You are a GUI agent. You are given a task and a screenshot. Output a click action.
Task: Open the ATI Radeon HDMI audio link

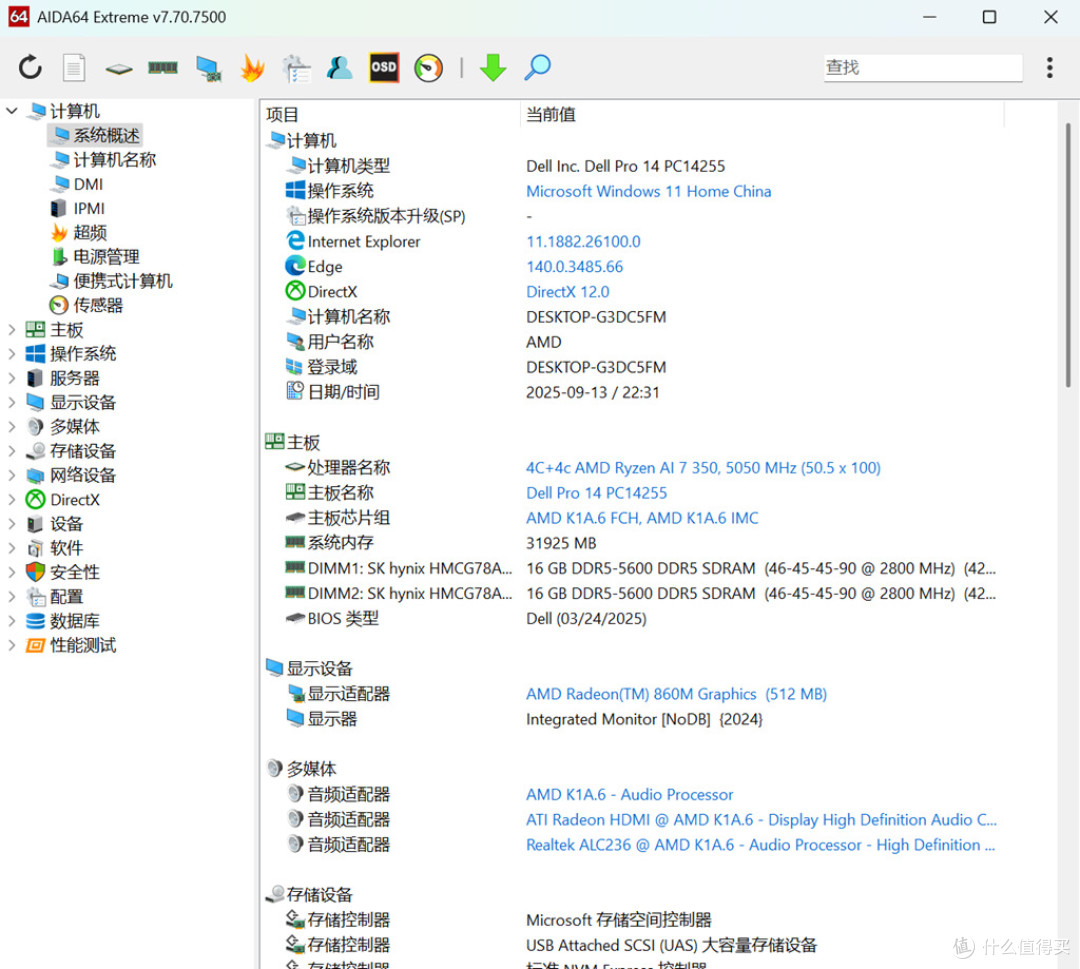click(761, 820)
